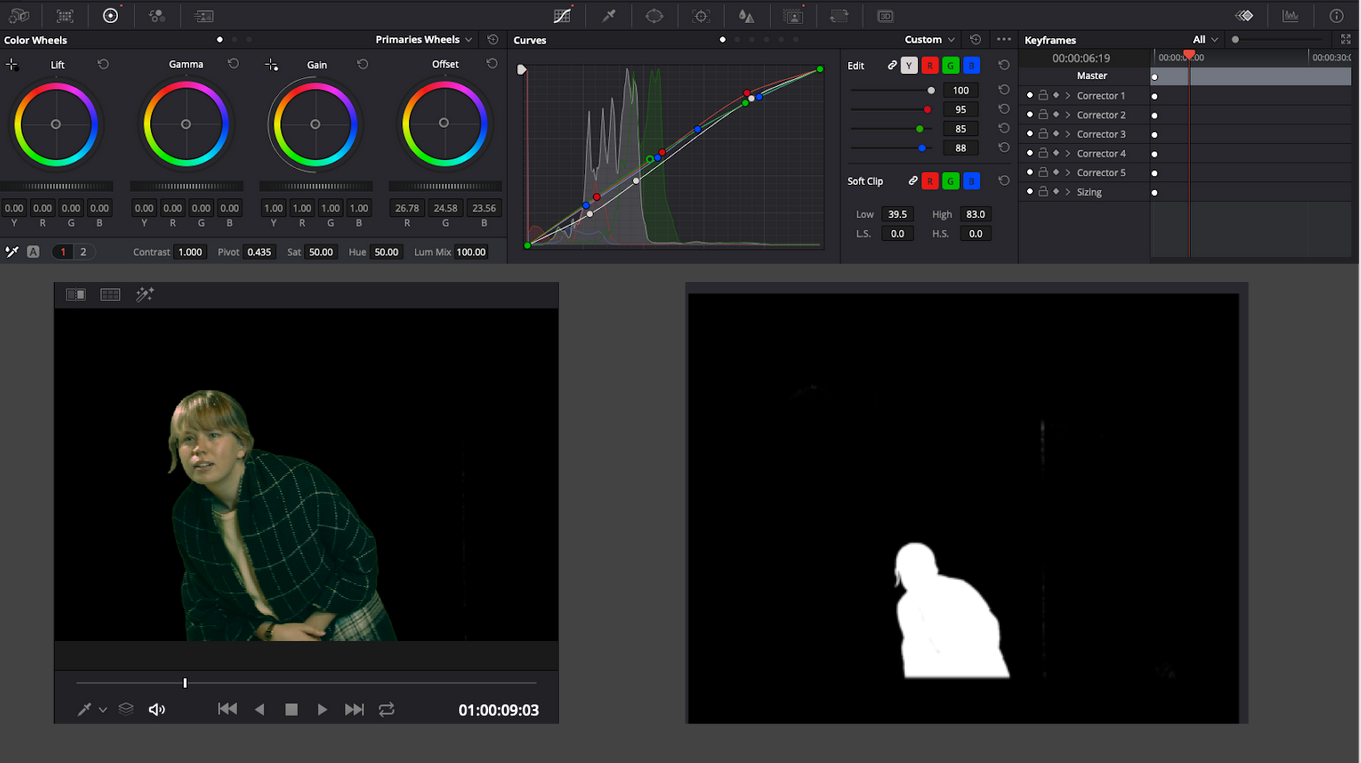The height and width of the screenshot is (763, 1361).
Task: Reset the Soft Clip settings
Action: (x=1004, y=181)
